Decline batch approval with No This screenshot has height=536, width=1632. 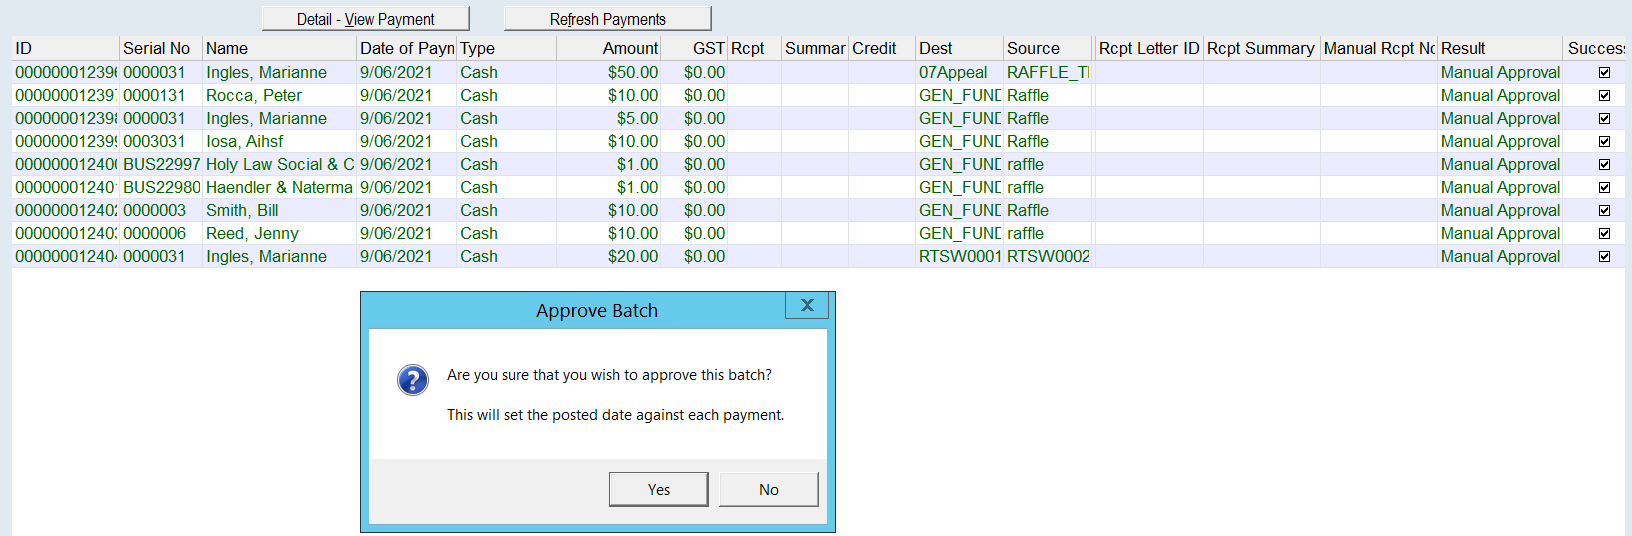click(x=768, y=489)
